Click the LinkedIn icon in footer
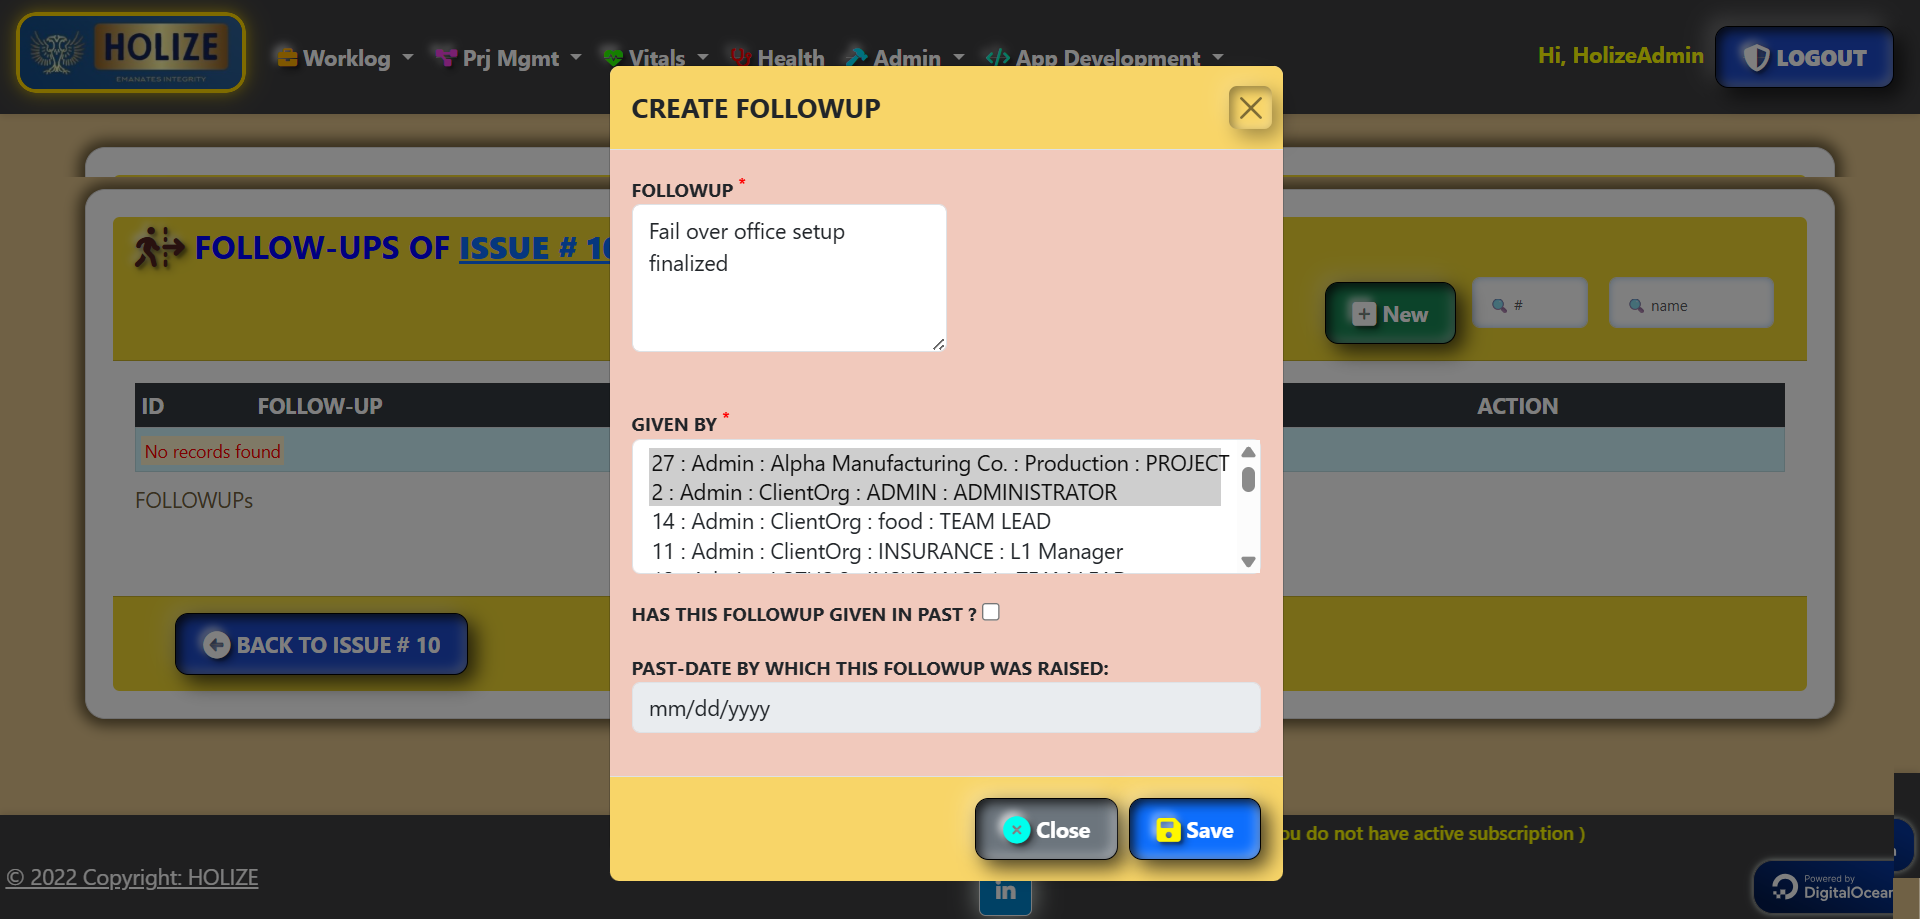Image resolution: width=1920 pixels, height=919 pixels. tap(1005, 892)
